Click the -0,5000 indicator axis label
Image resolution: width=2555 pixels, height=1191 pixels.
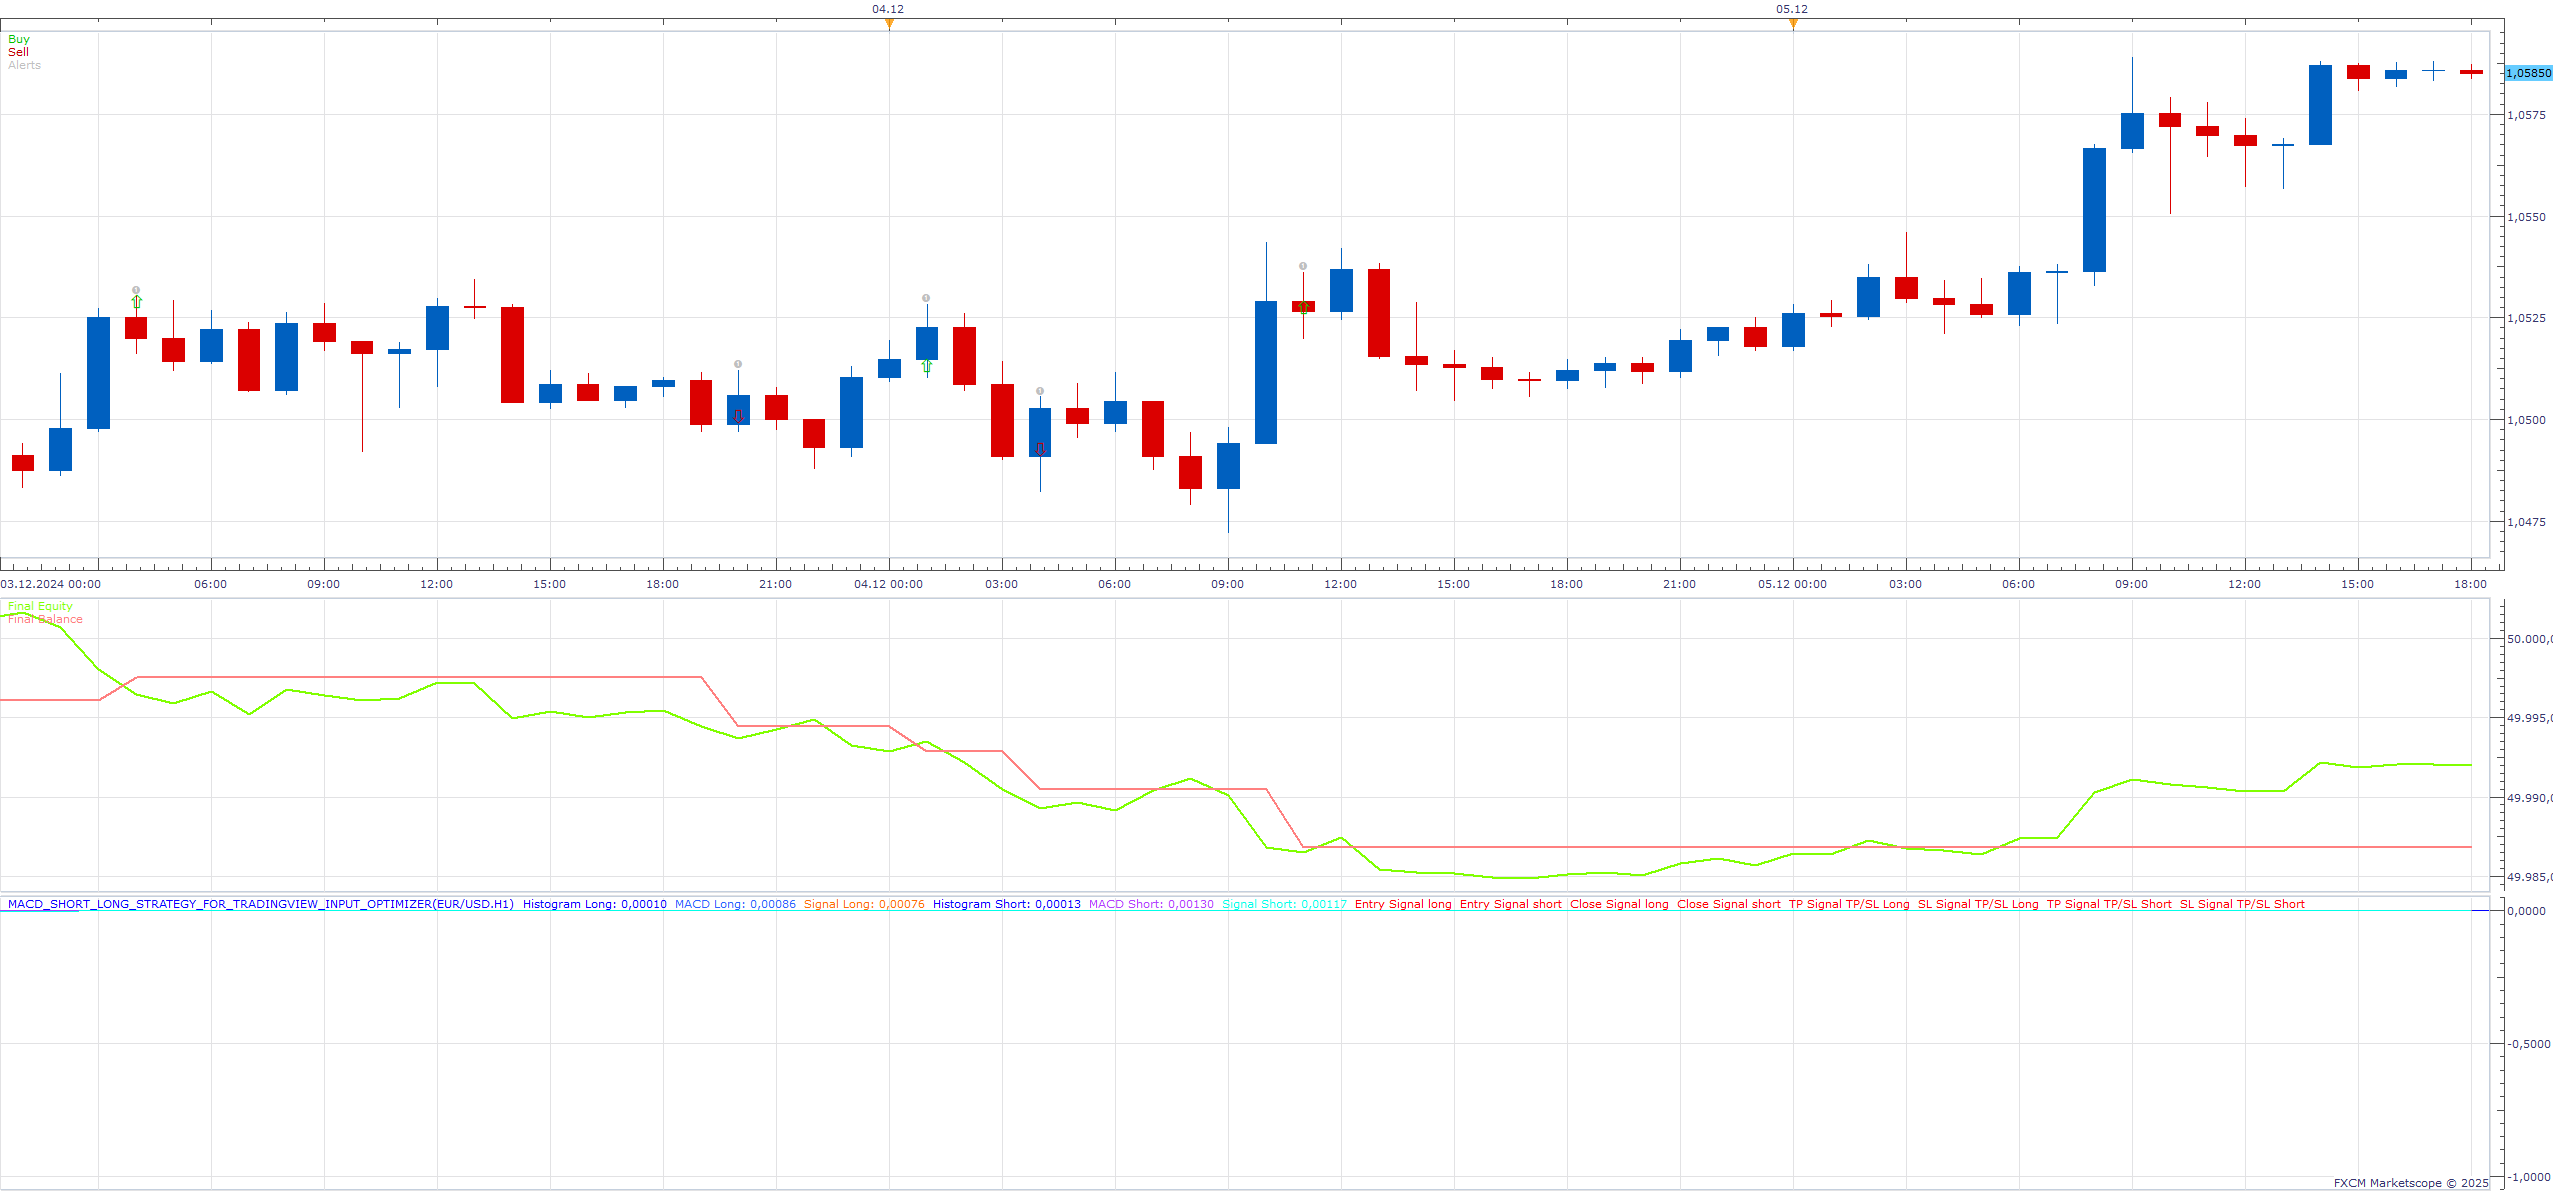tap(2528, 1044)
